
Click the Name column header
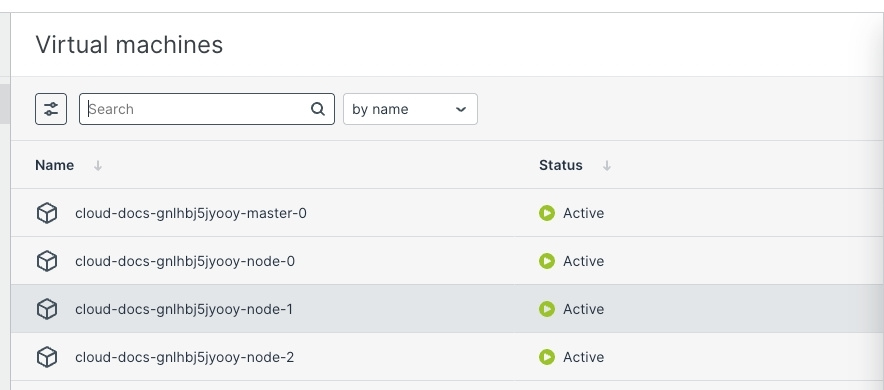(54, 165)
